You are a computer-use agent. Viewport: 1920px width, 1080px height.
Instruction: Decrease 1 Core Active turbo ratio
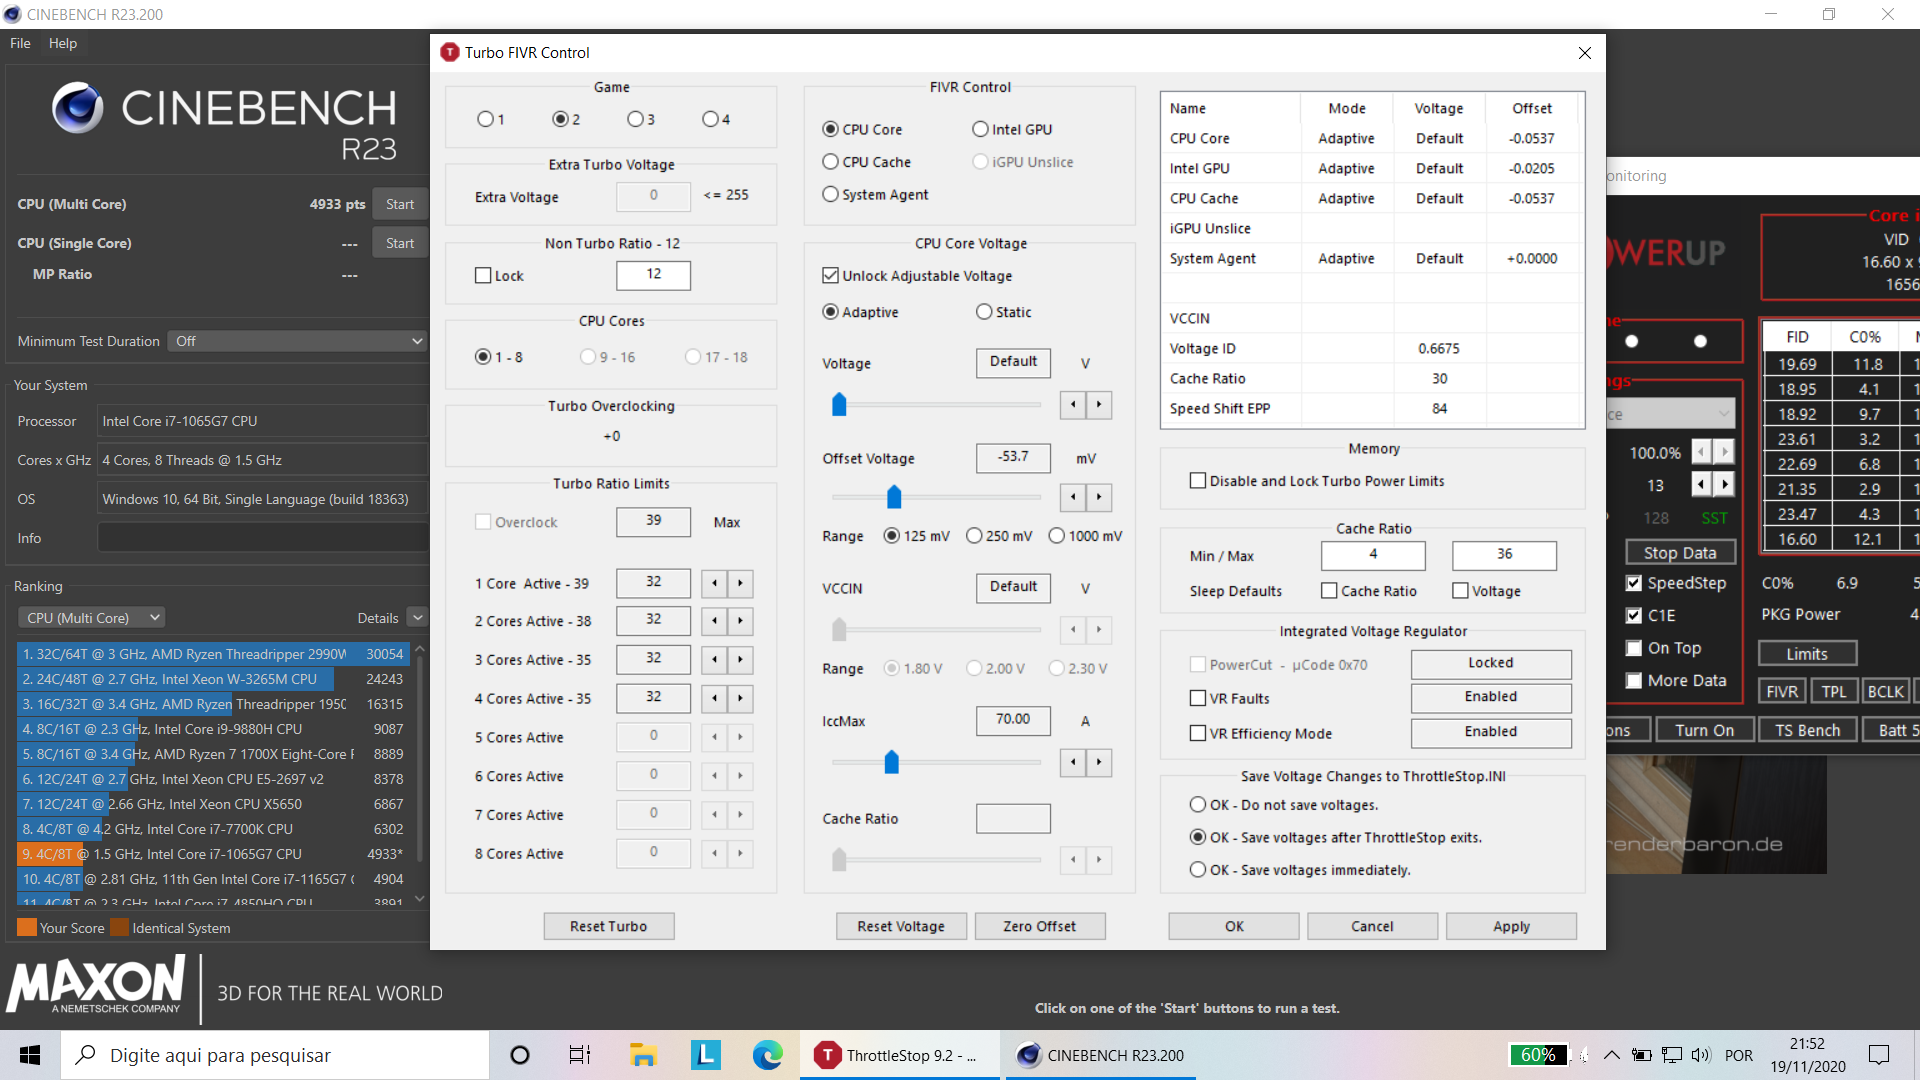click(715, 583)
